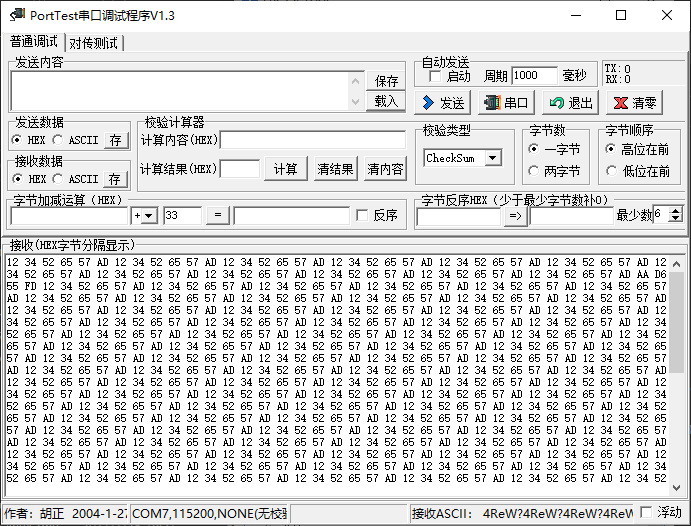Click the 存 button in 接收数据 group

pyautogui.click(x=116, y=179)
